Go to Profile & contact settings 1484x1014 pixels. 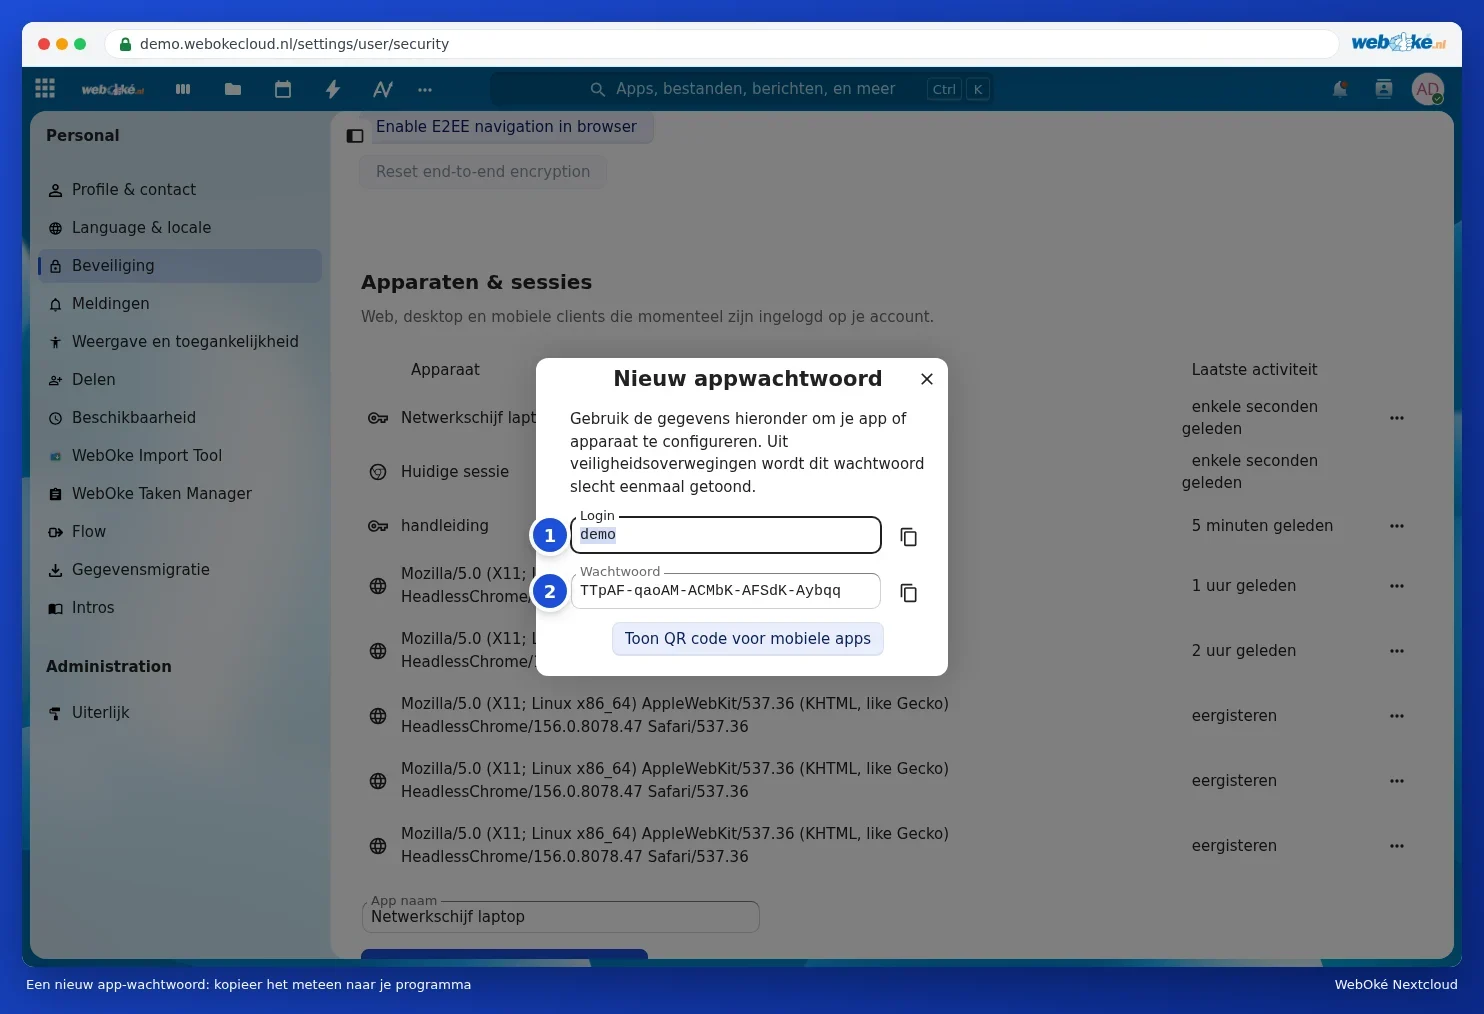pyautogui.click(x=180, y=190)
